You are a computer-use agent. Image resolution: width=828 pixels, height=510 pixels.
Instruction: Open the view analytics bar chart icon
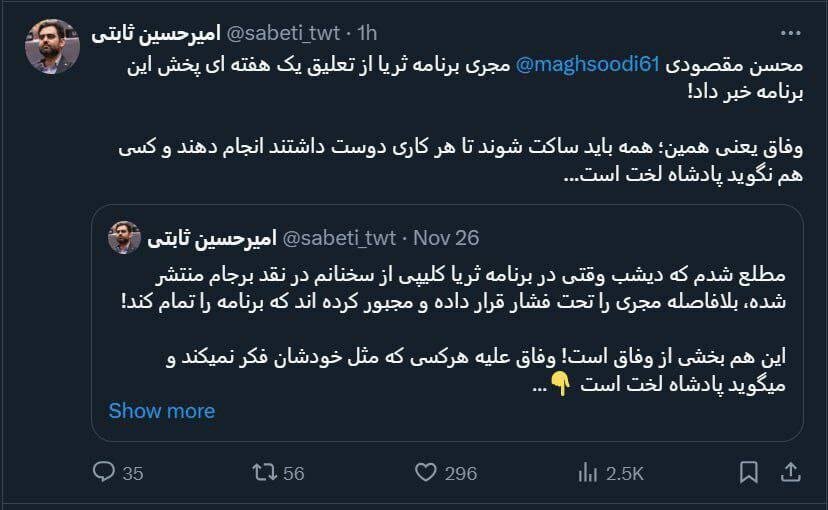click(x=588, y=472)
